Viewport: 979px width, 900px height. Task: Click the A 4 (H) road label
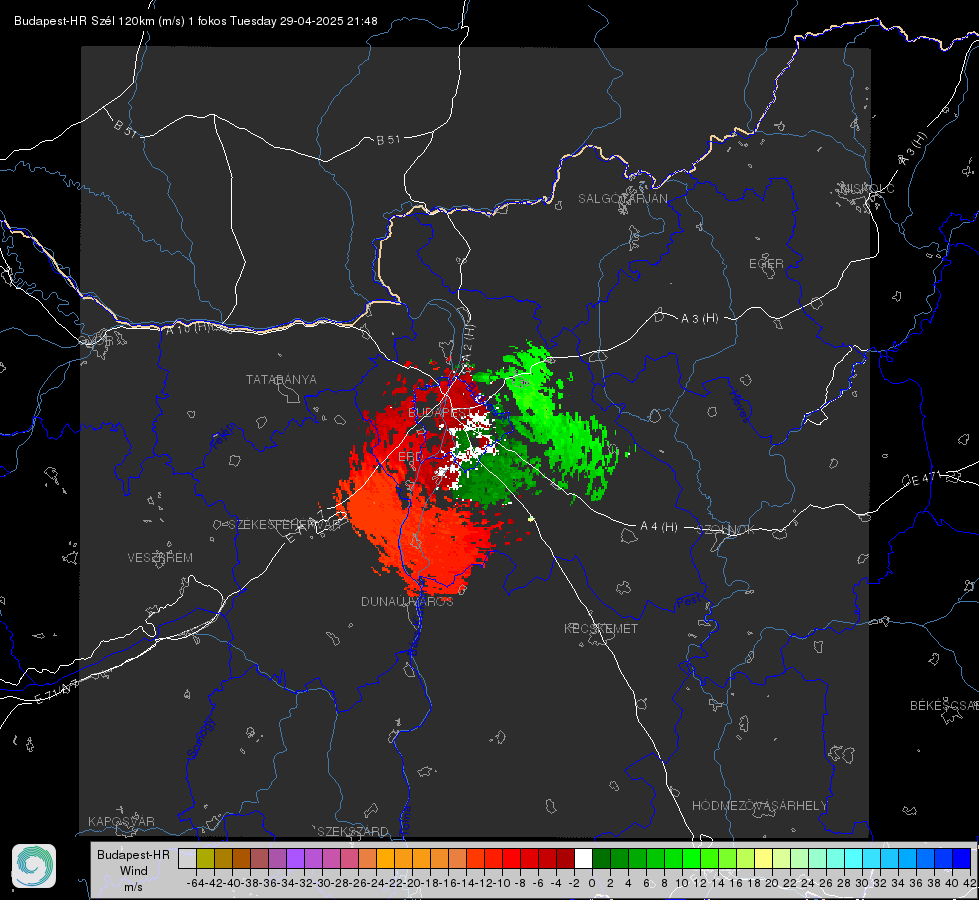659,527
